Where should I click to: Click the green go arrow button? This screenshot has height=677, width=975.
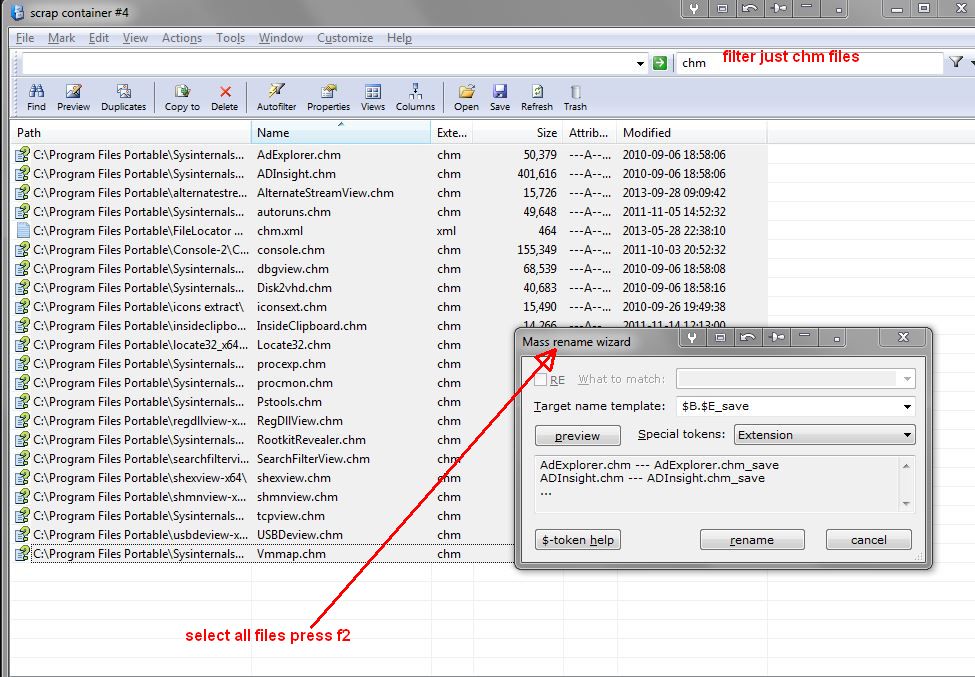[660, 63]
